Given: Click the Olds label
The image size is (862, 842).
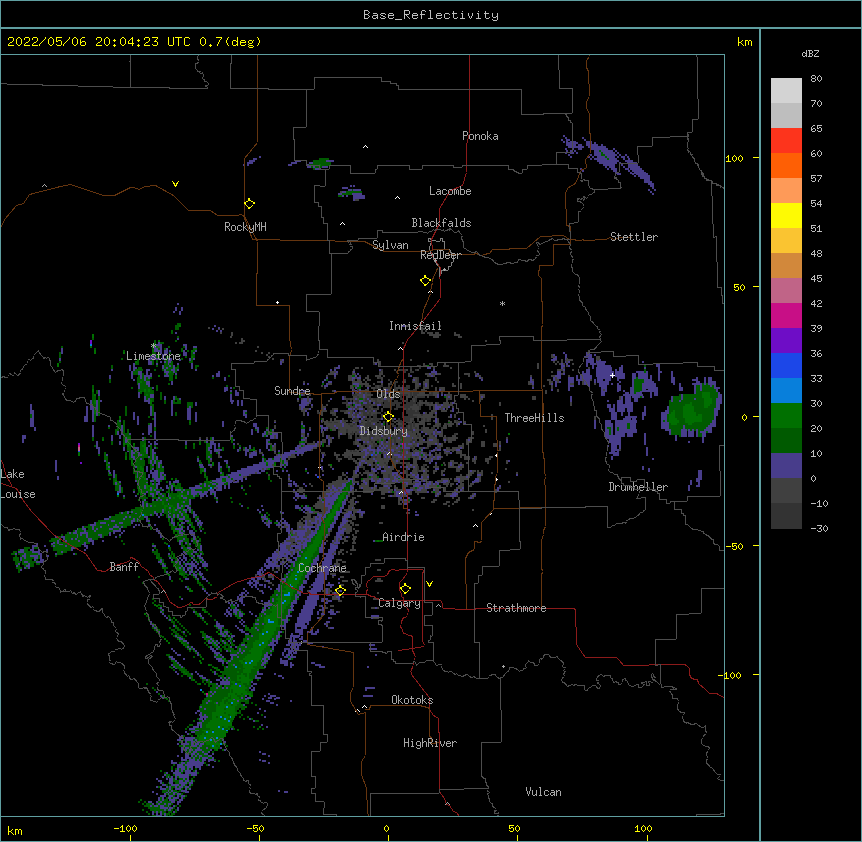Looking at the screenshot, I should coord(388,394).
